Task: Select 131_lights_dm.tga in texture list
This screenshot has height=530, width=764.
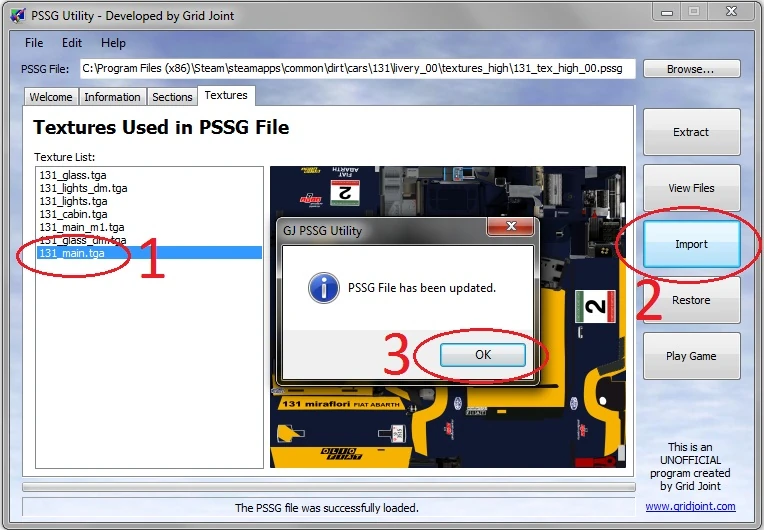Action: coord(149,188)
